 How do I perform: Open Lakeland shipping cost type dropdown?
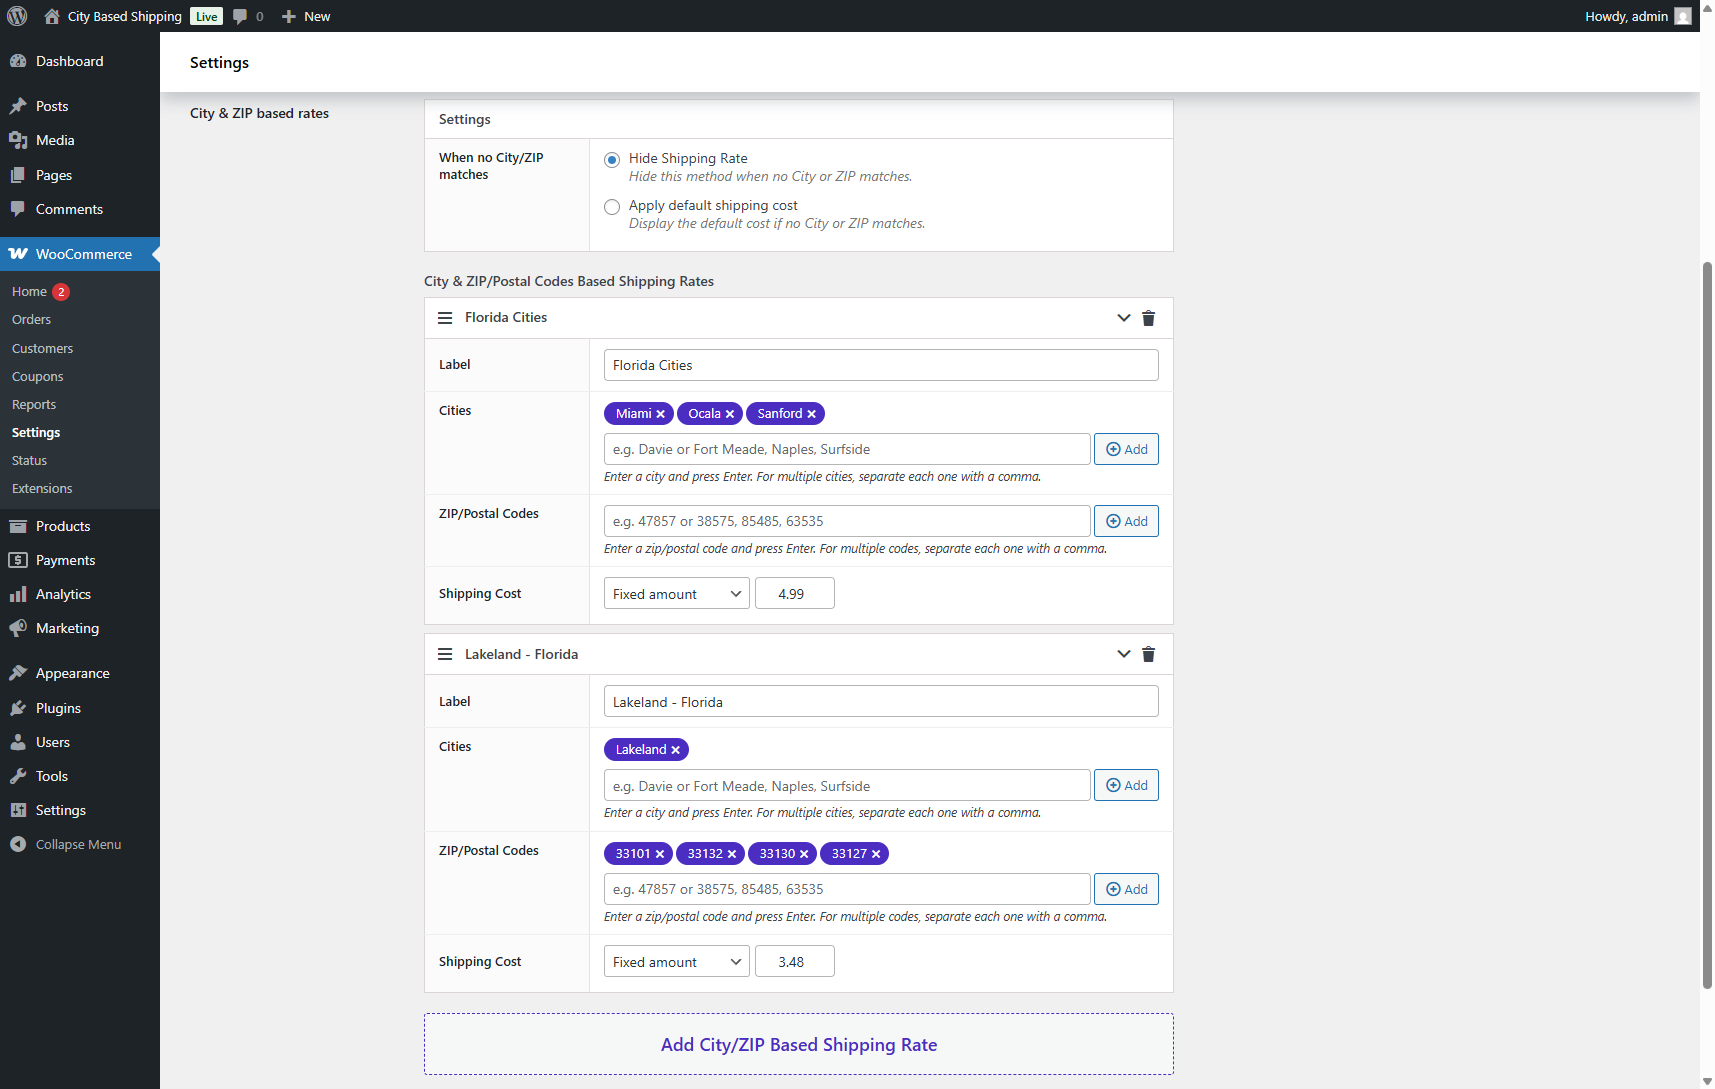676,962
